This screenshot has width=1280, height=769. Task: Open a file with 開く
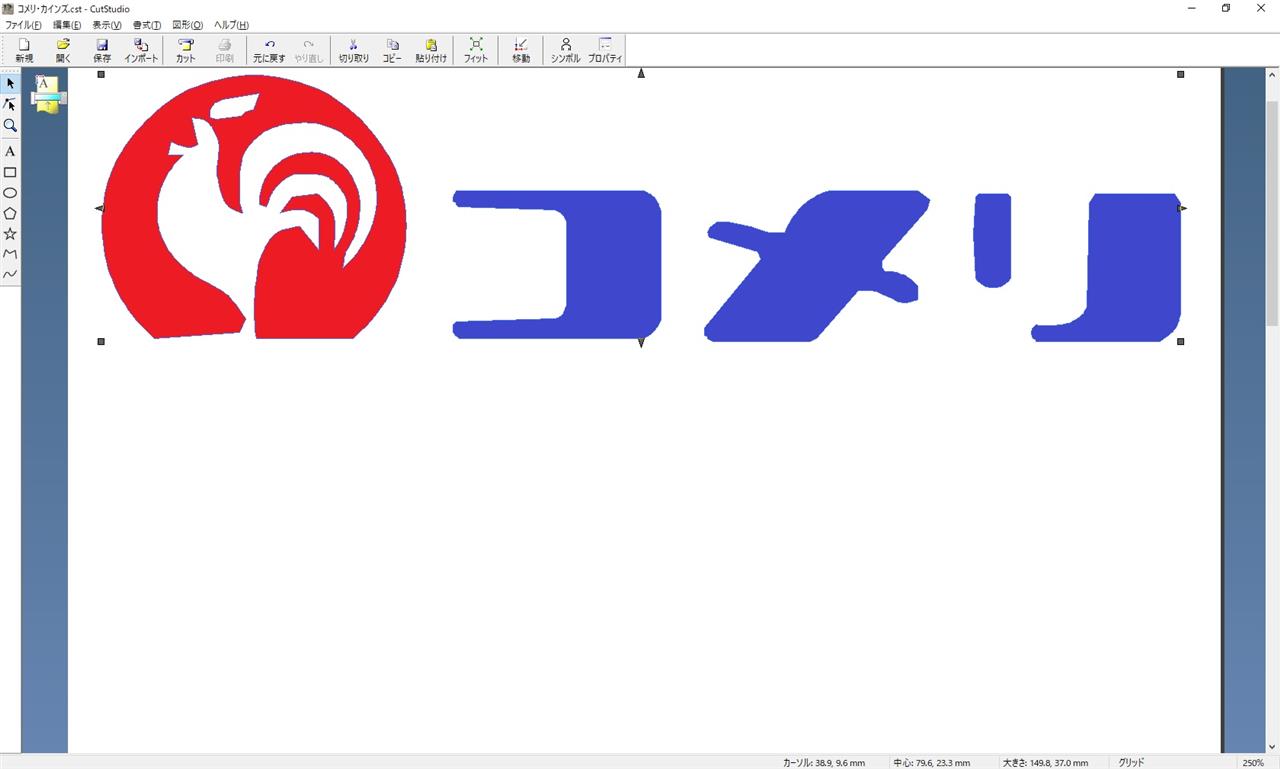[63, 50]
